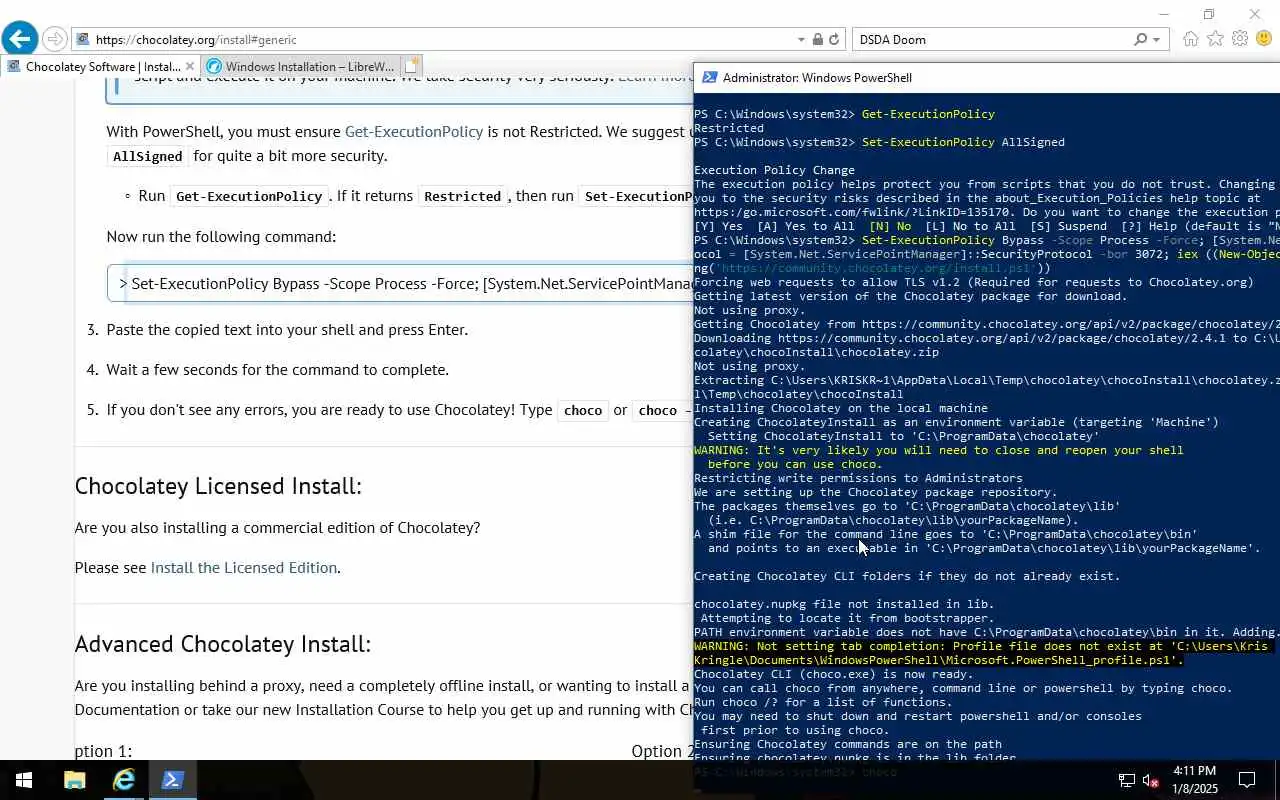The height and width of the screenshot is (800, 1280).
Task: Open File Explorer from taskbar
Action: [x=75, y=780]
